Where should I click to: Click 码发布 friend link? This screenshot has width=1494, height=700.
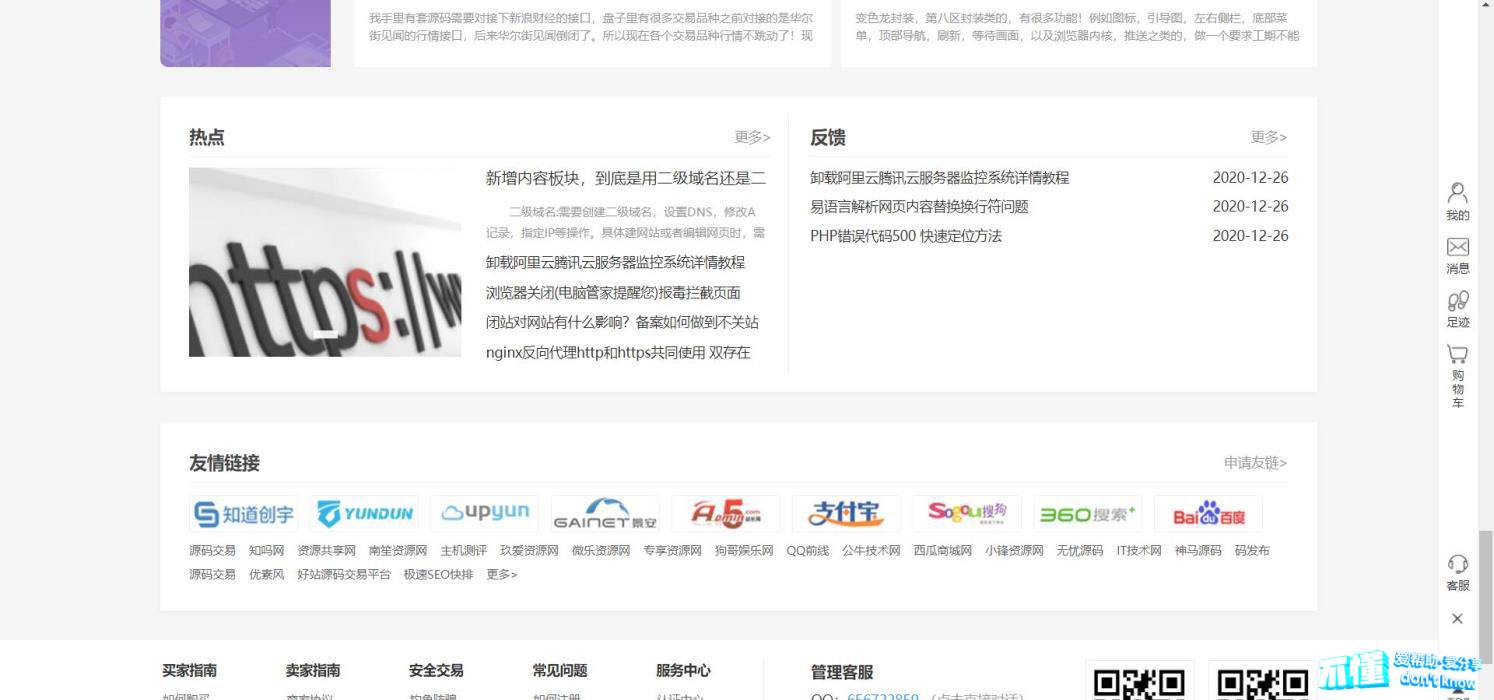1252,550
